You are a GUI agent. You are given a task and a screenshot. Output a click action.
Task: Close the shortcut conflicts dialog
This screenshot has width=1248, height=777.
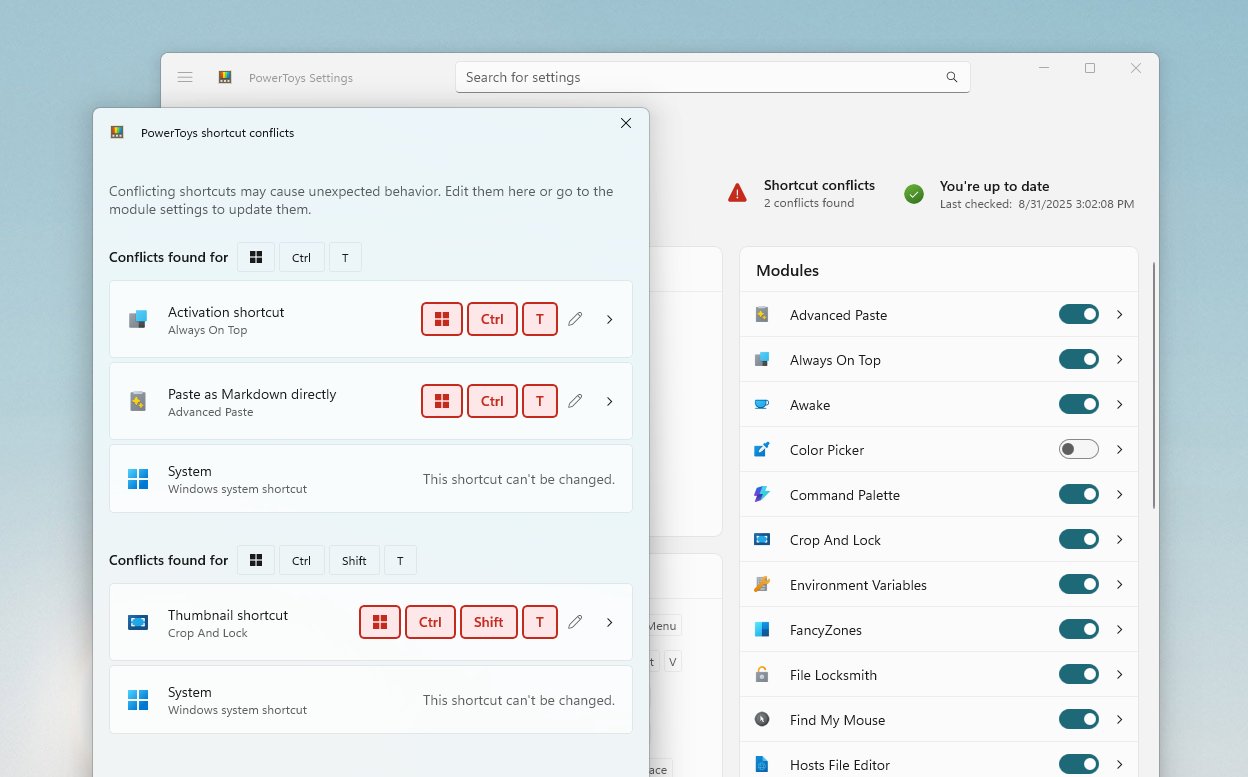pyautogui.click(x=626, y=123)
